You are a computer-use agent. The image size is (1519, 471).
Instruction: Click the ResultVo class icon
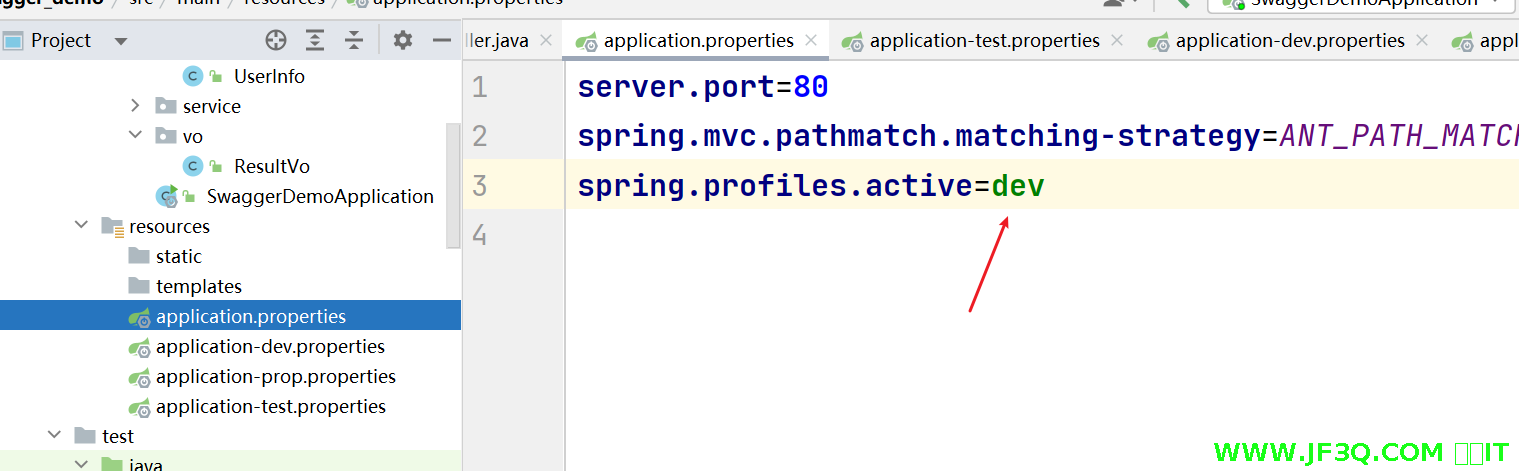coord(192,166)
